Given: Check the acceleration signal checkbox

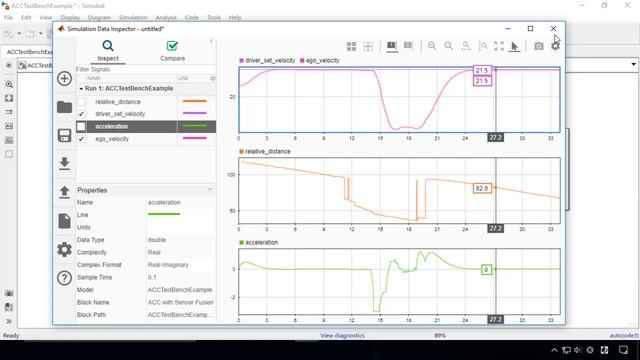Looking at the screenshot, I should (81, 127).
